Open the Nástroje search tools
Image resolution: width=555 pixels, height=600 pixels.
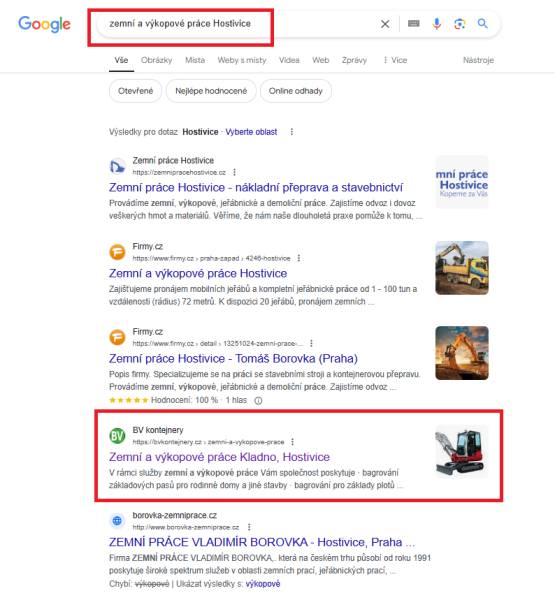[x=478, y=60]
